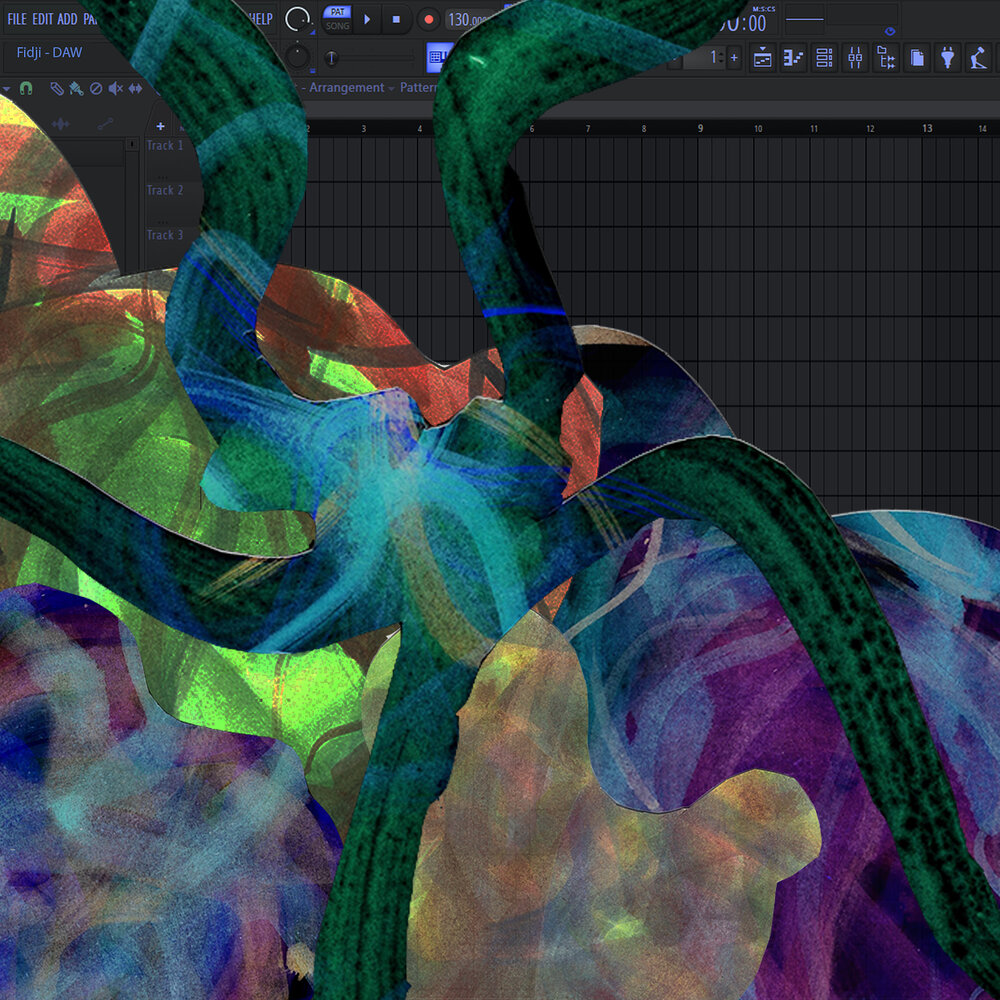Switch playback mode to SONG
Viewport: 1000px width, 1000px height.
click(337, 26)
